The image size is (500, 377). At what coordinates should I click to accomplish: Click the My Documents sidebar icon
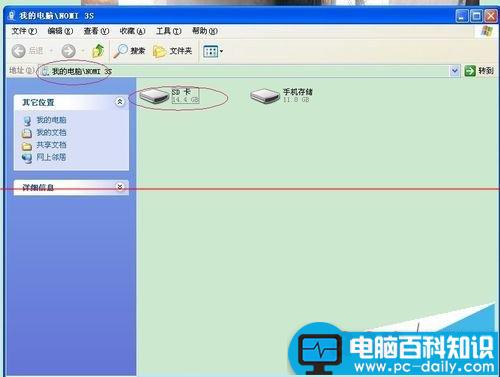click(x=27, y=133)
